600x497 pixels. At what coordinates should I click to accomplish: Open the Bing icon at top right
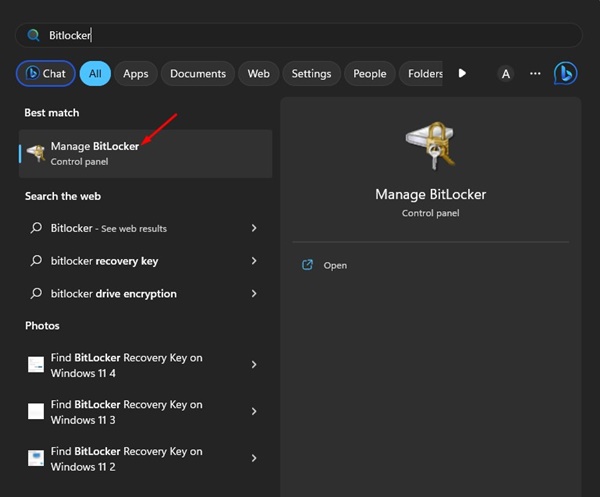(x=566, y=73)
